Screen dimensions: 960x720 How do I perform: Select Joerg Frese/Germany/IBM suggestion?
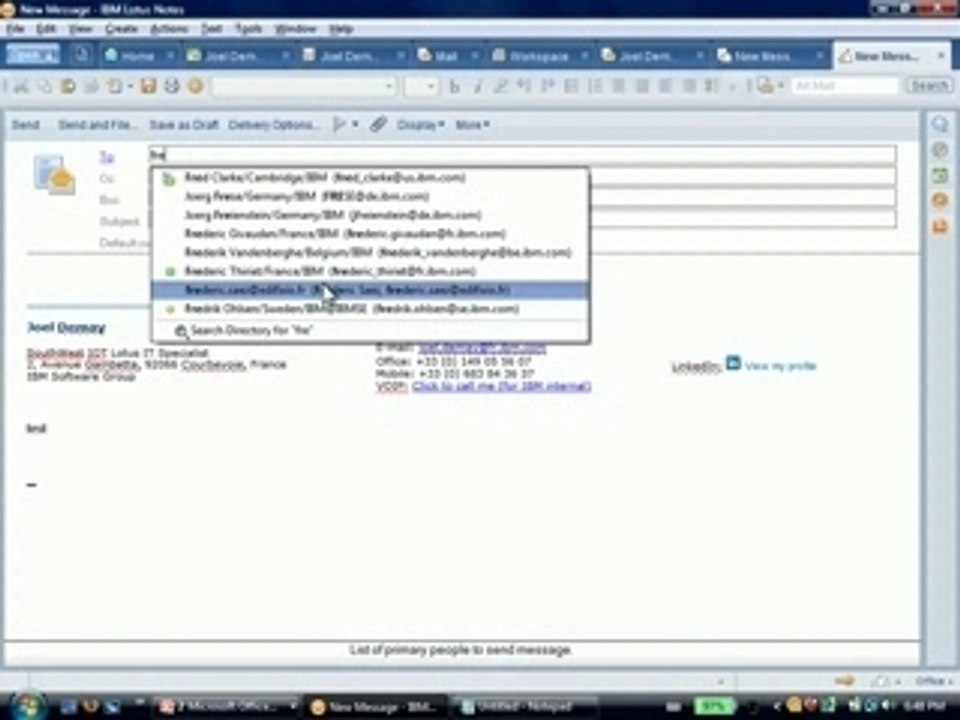[x=370, y=197]
